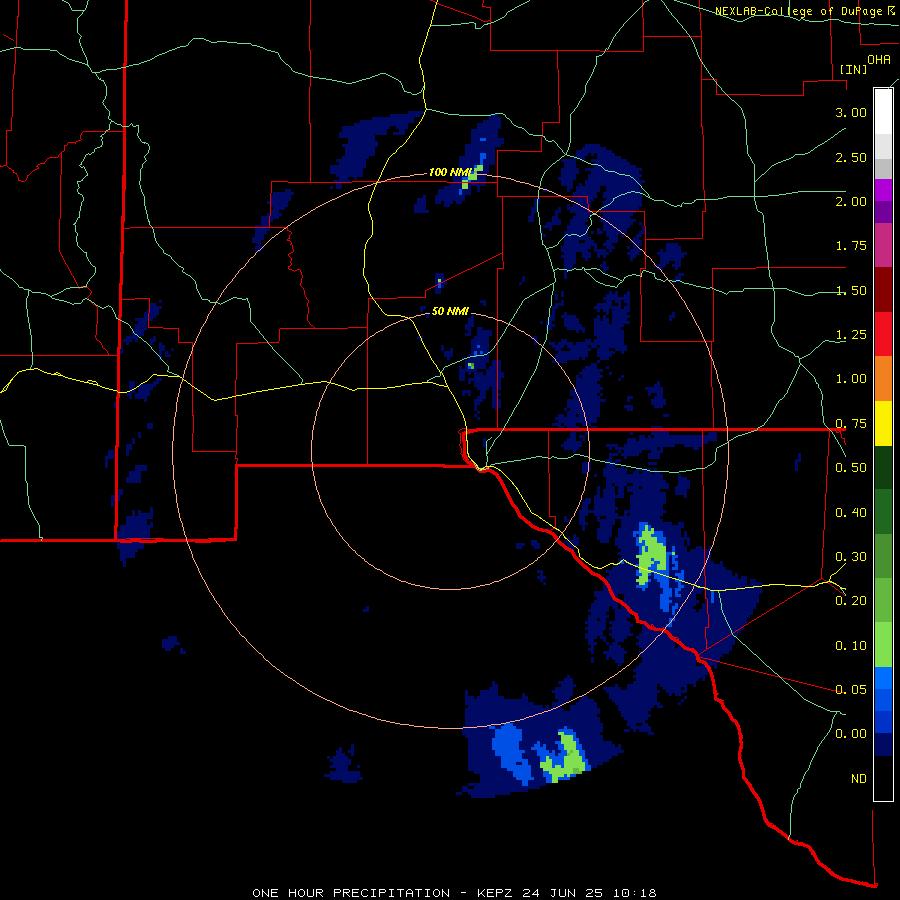Click the 0.50 legend value
This screenshot has height=900, width=900.
tap(851, 468)
